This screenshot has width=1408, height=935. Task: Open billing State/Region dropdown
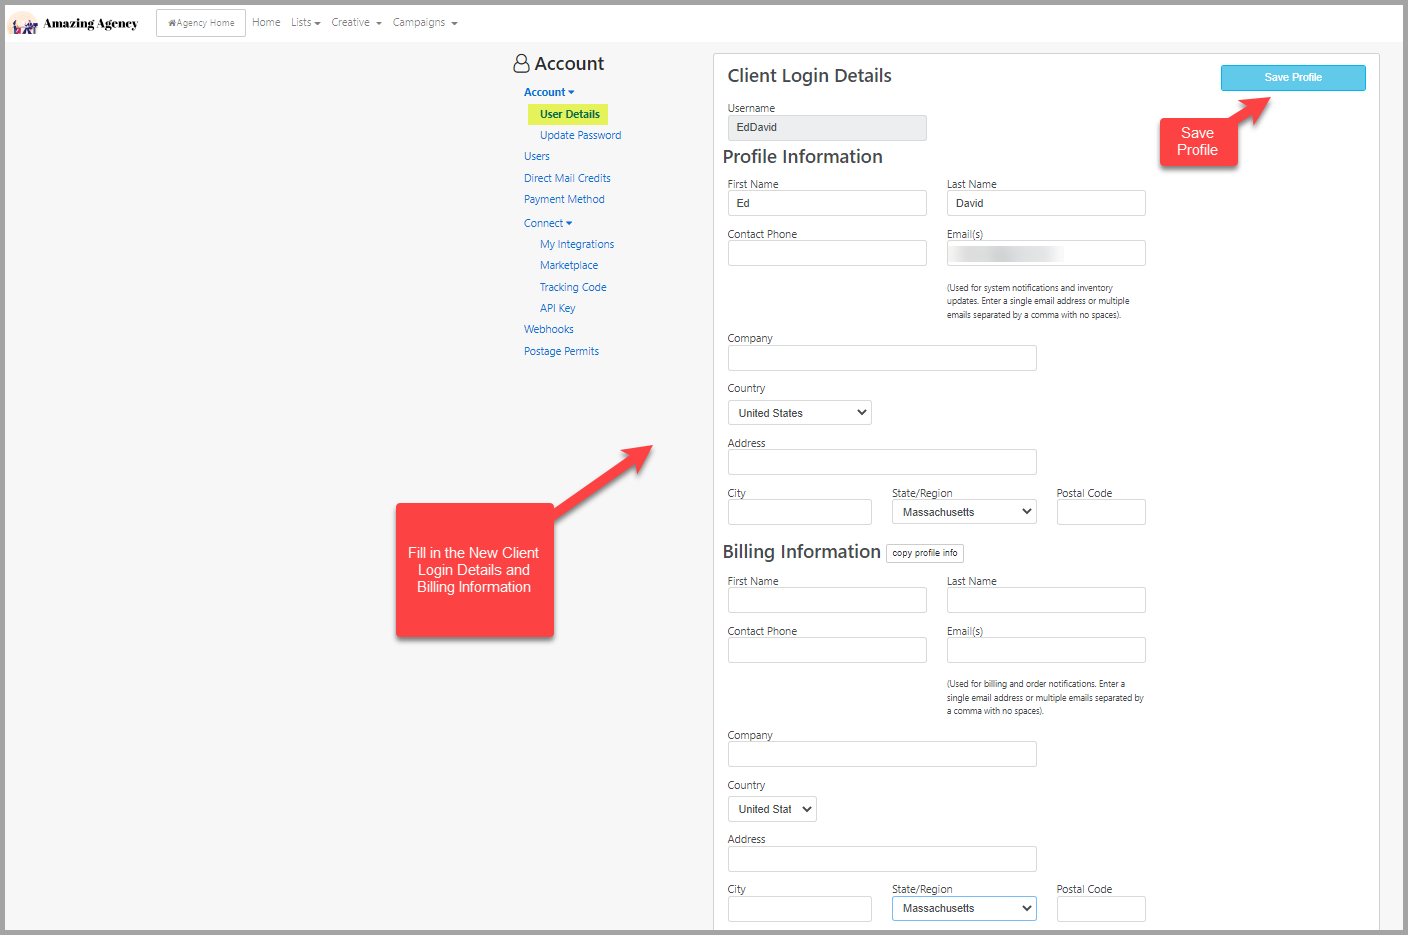[964, 909]
